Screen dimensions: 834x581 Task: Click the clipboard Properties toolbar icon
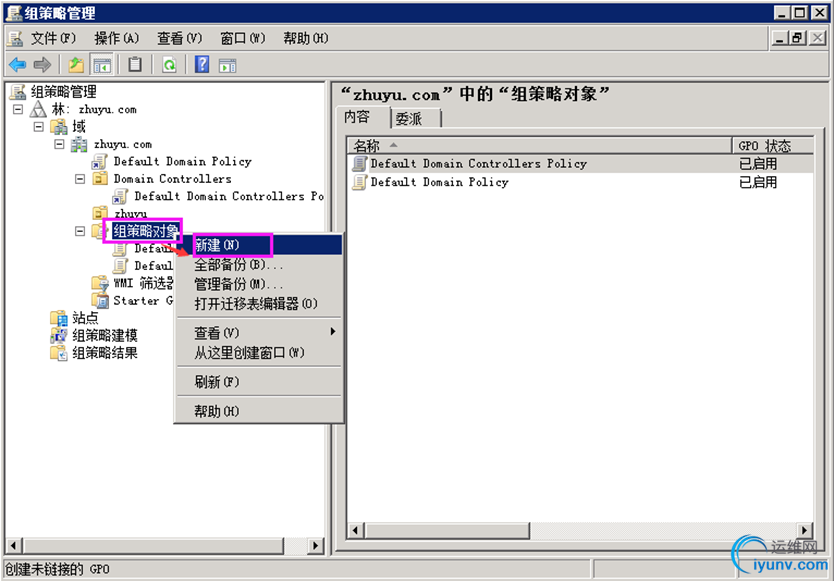[x=135, y=65]
